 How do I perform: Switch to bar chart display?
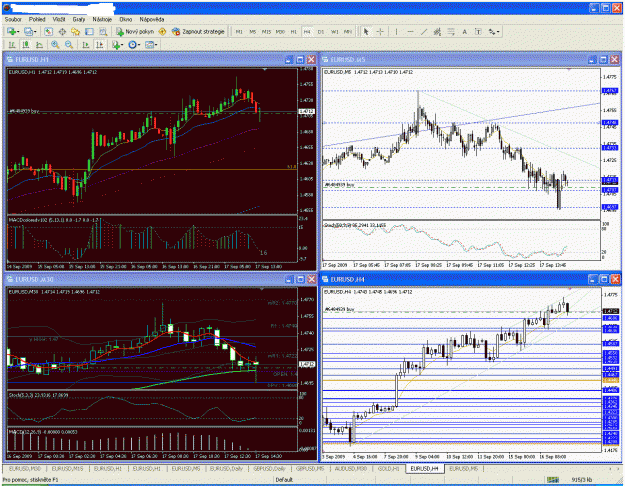(x=12, y=45)
